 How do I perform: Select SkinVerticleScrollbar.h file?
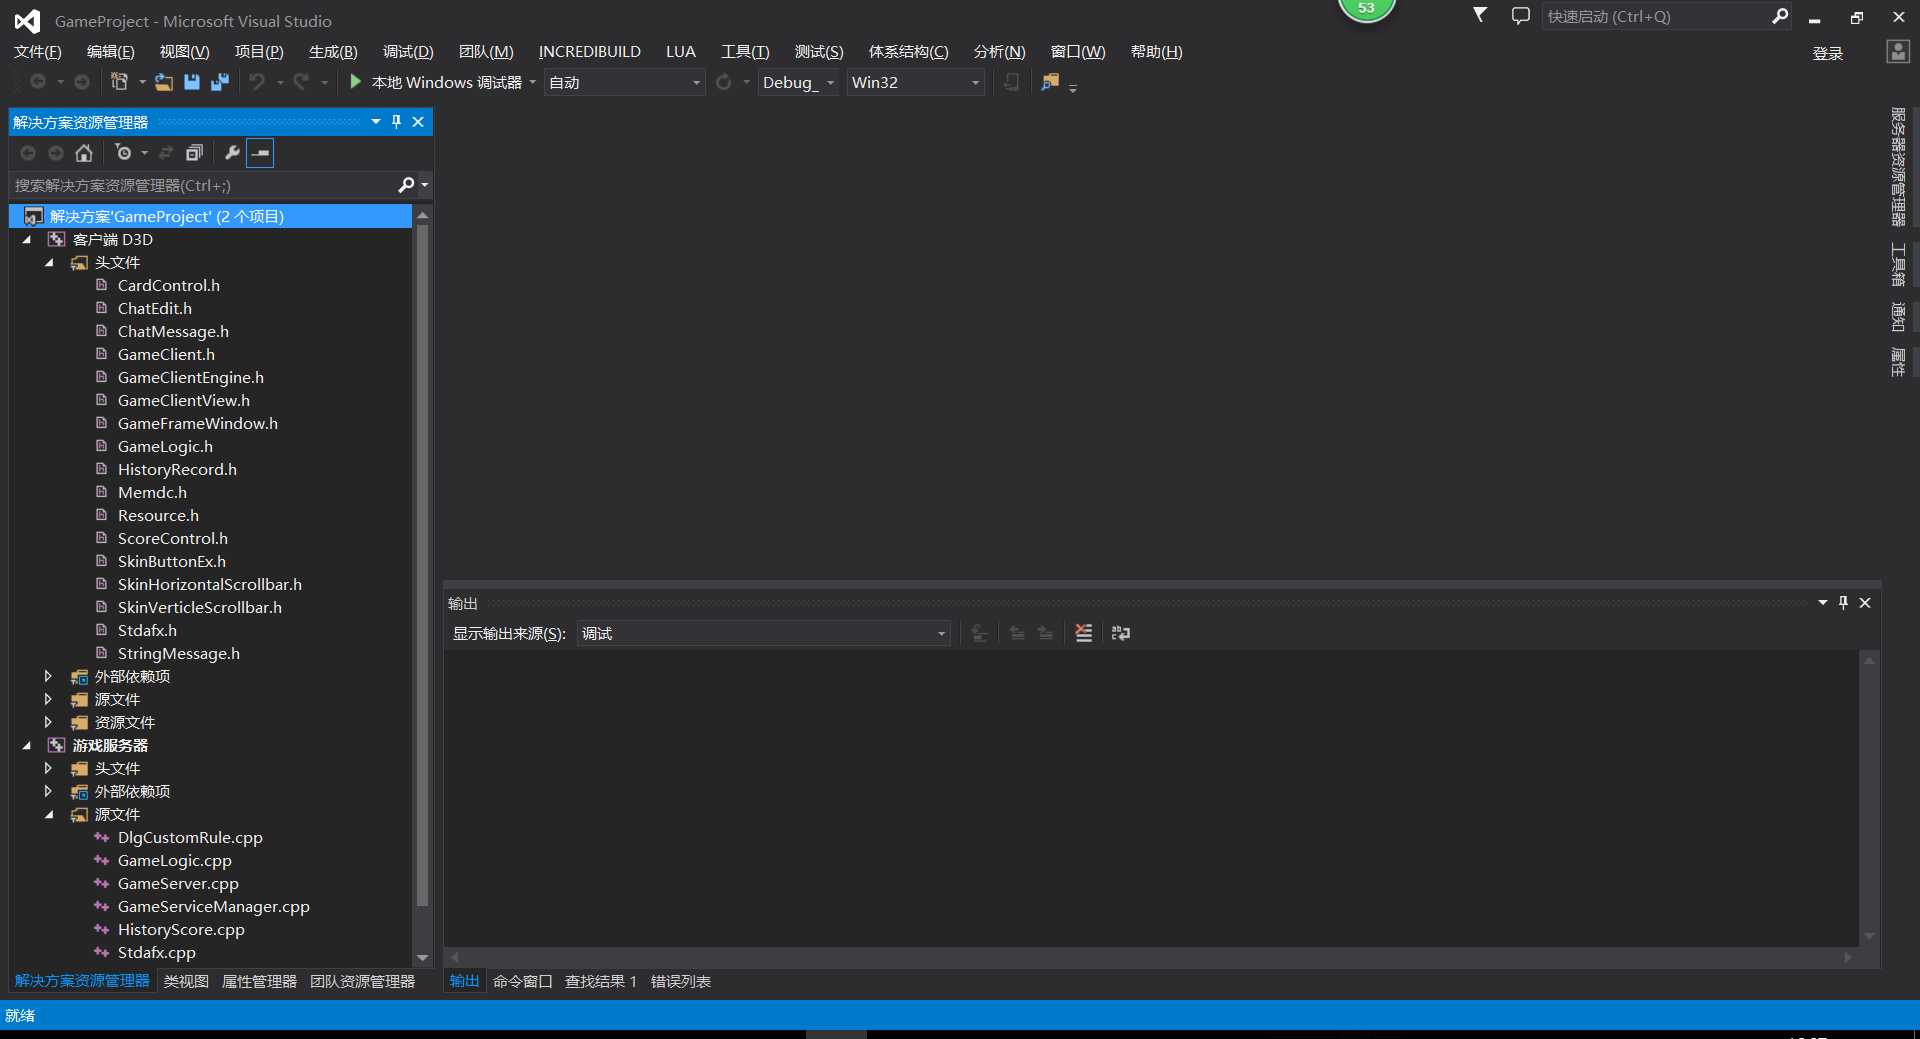[x=199, y=607]
